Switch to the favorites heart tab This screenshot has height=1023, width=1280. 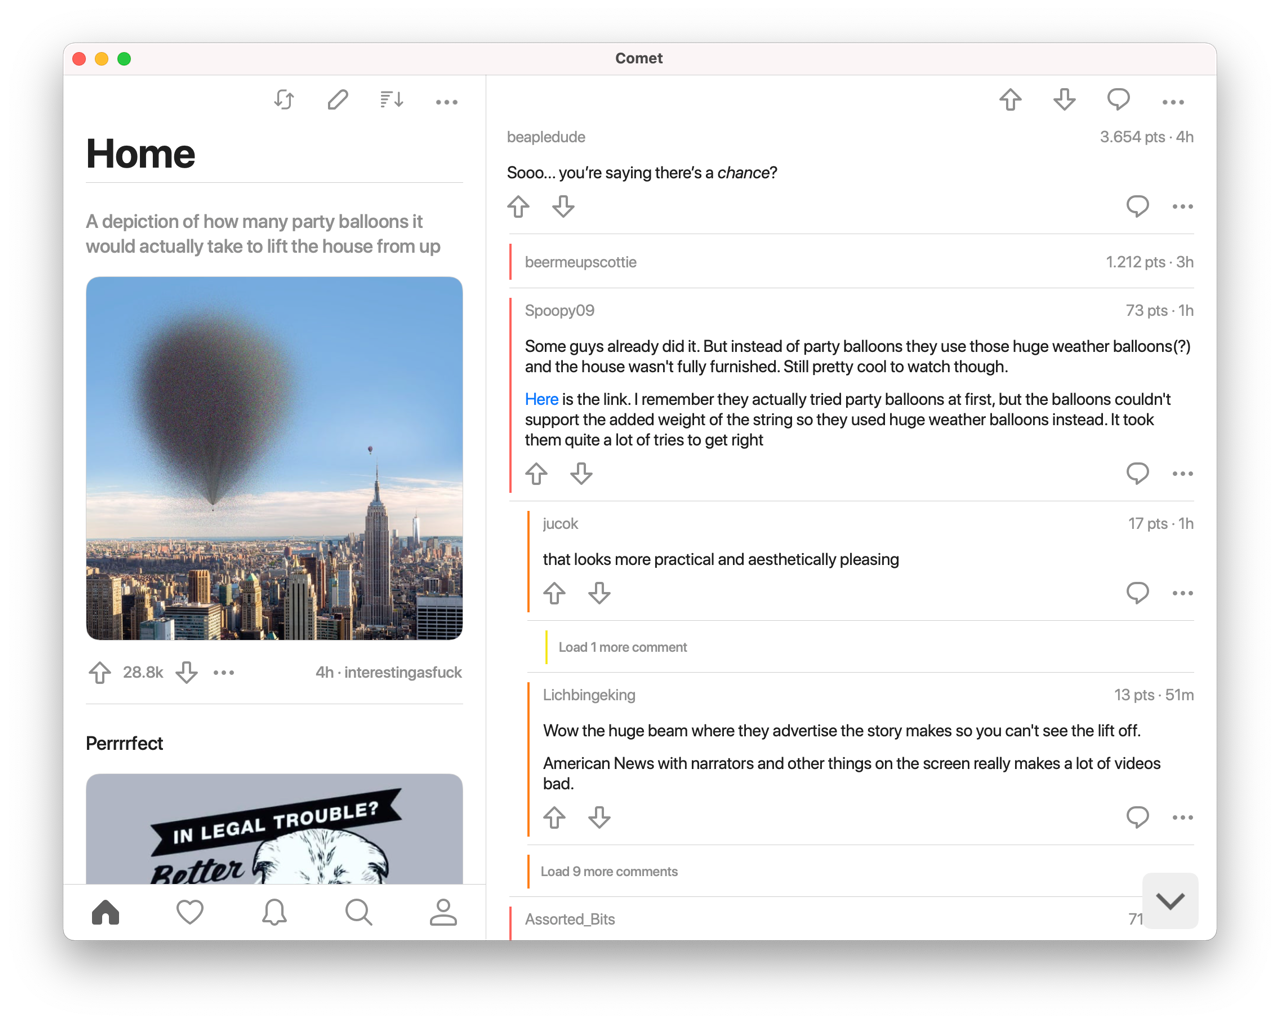[x=190, y=912]
